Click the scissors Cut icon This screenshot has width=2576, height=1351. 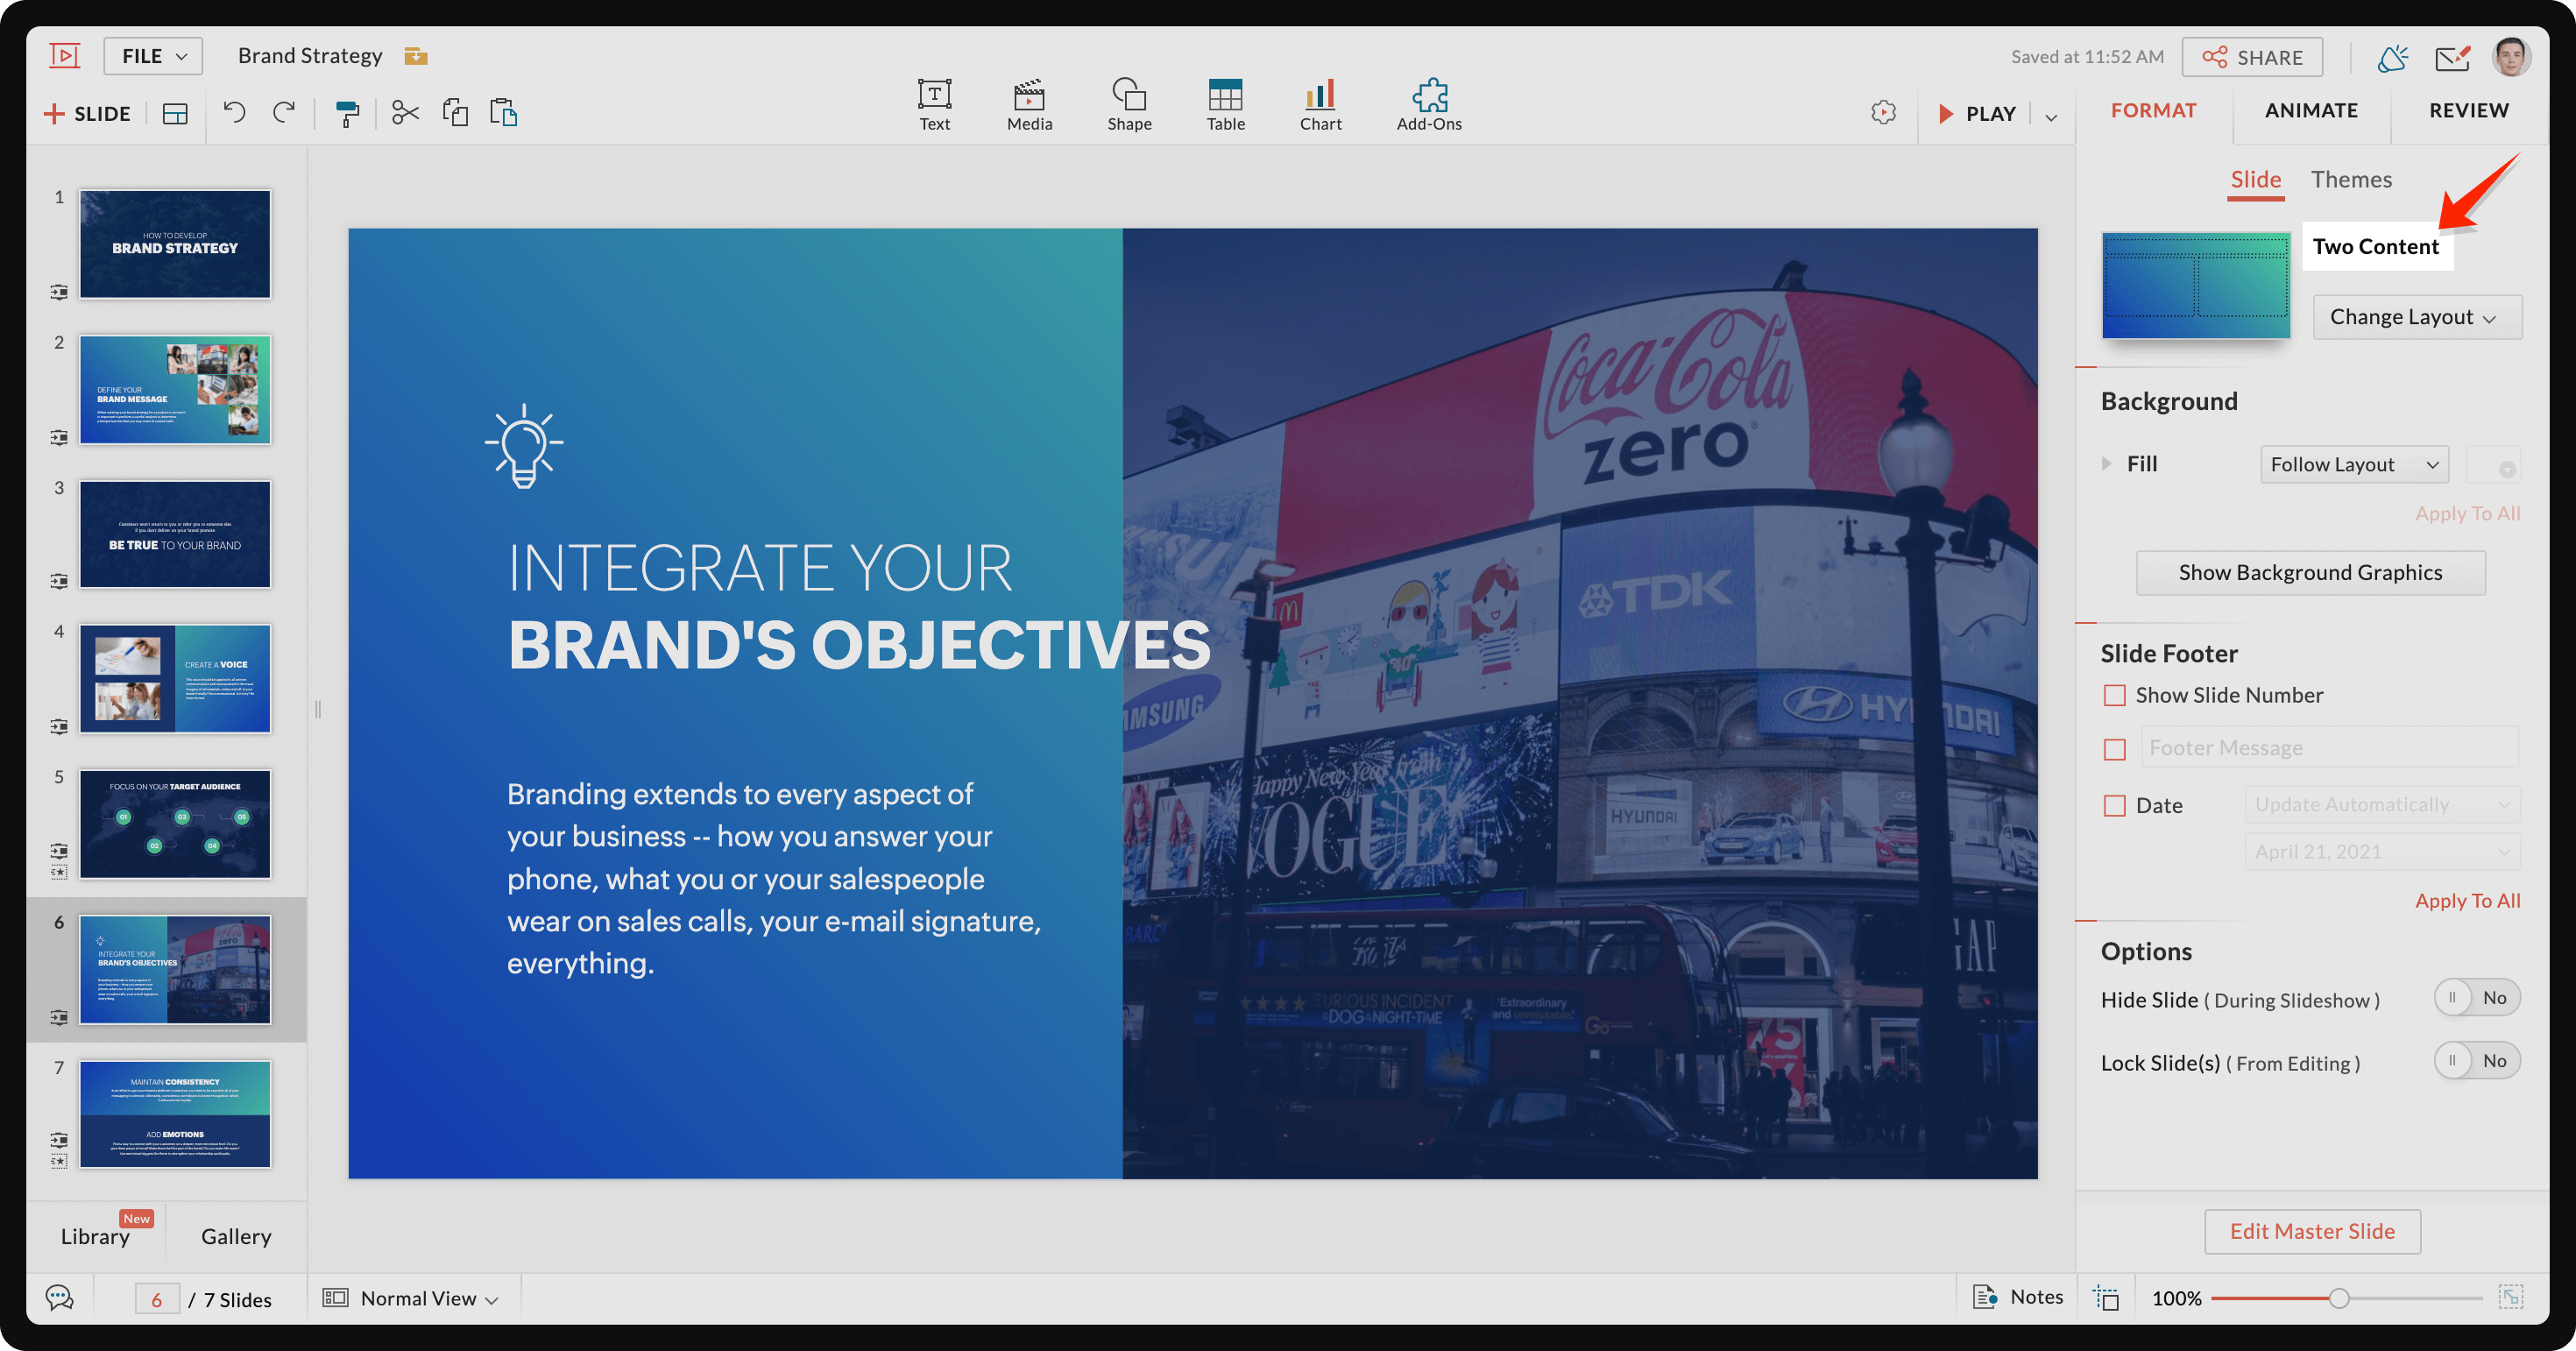point(405,113)
